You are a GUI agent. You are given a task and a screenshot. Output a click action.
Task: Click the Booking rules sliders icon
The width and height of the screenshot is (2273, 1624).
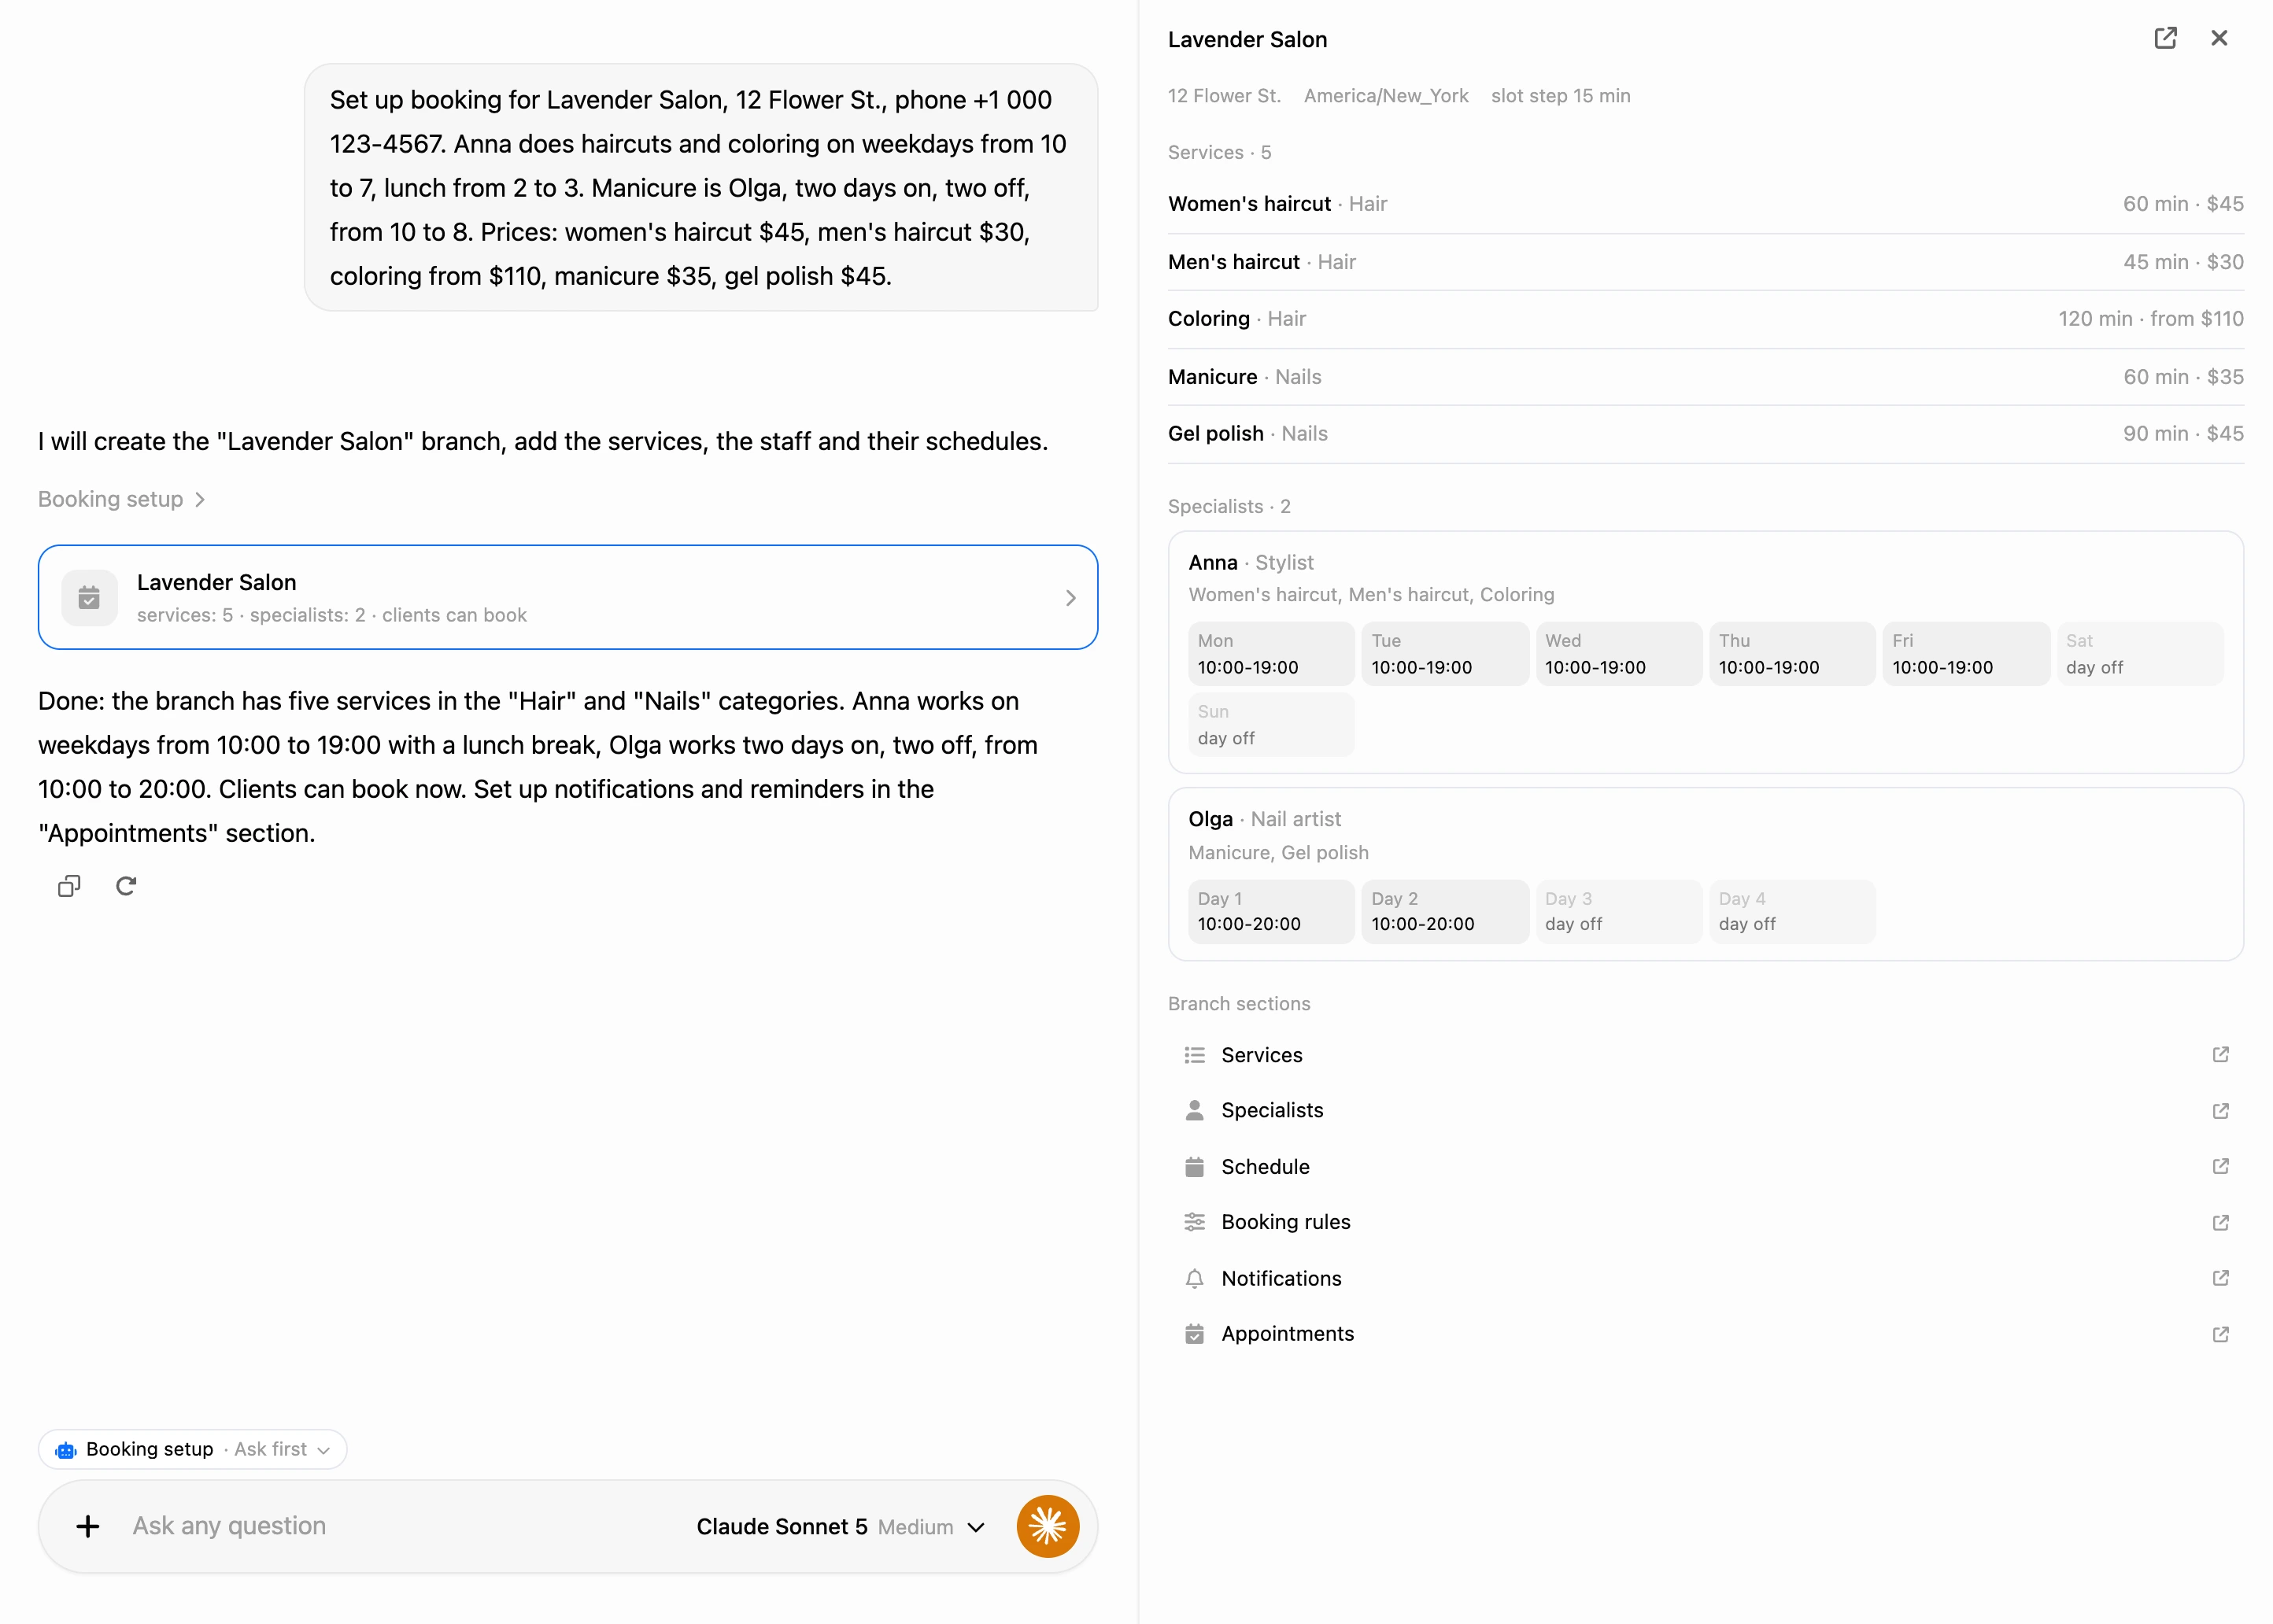[x=1194, y=1222]
